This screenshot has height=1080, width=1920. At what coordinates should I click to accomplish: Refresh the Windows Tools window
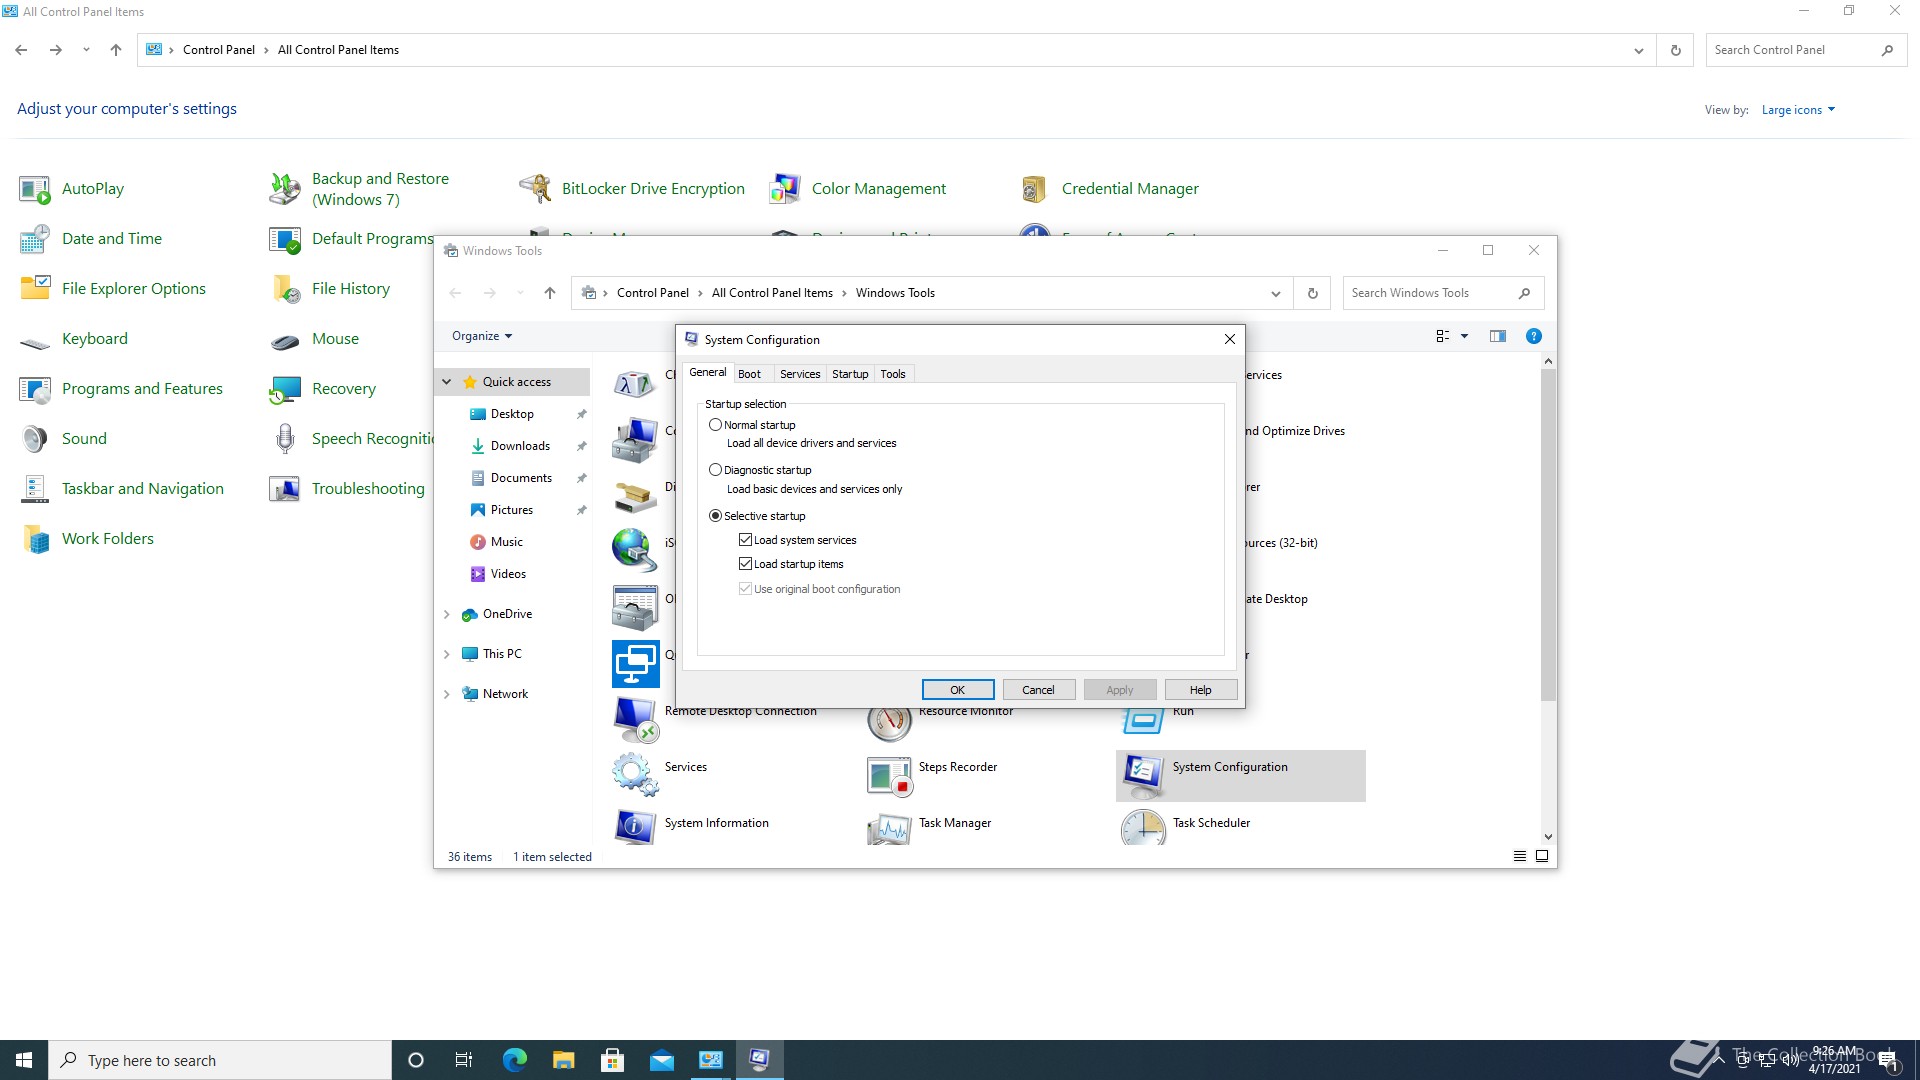point(1312,293)
